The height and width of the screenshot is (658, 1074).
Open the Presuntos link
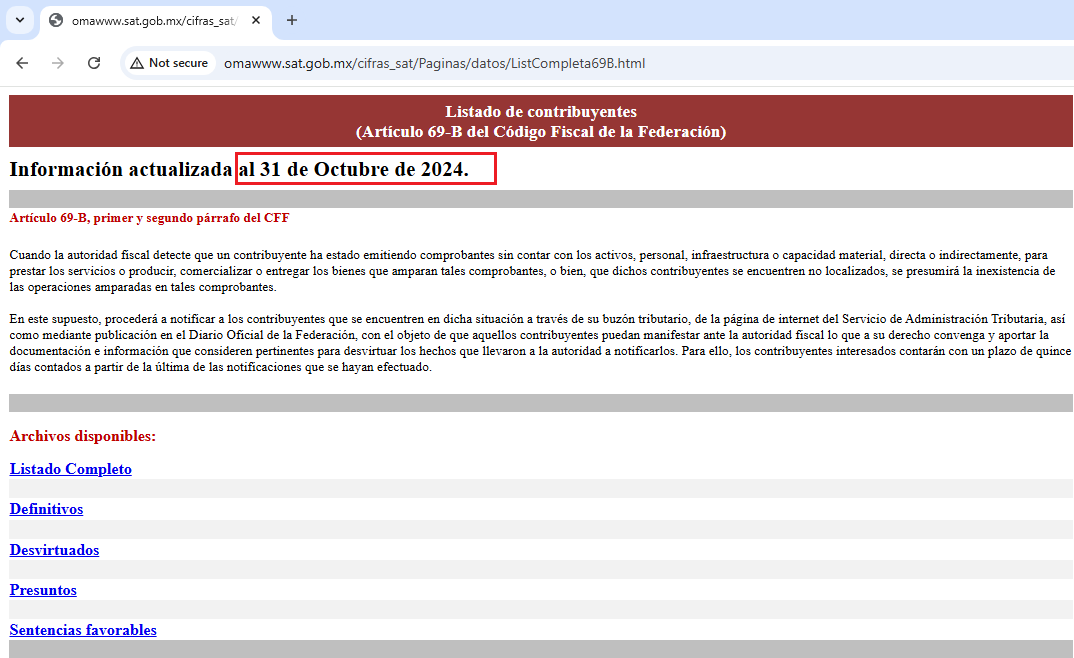(43, 590)
